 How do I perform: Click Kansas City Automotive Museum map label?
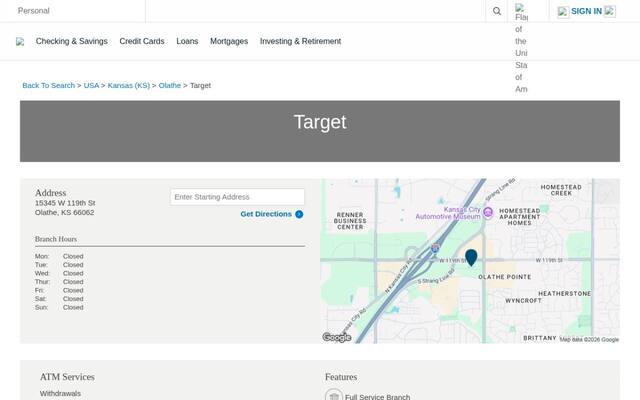point(448,213)
